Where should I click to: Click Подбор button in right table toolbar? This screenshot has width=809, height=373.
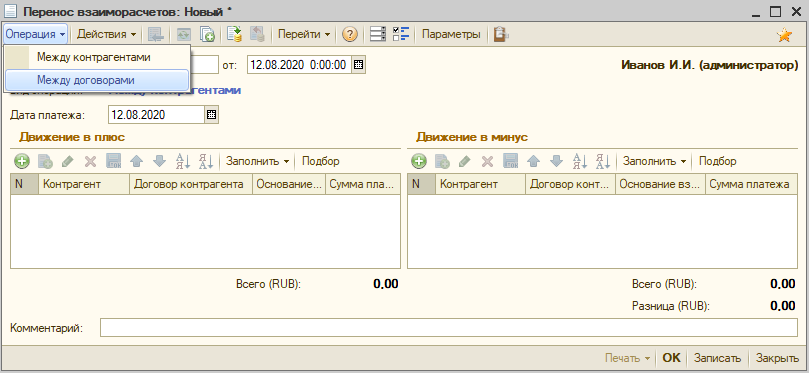tap(717, 161)
